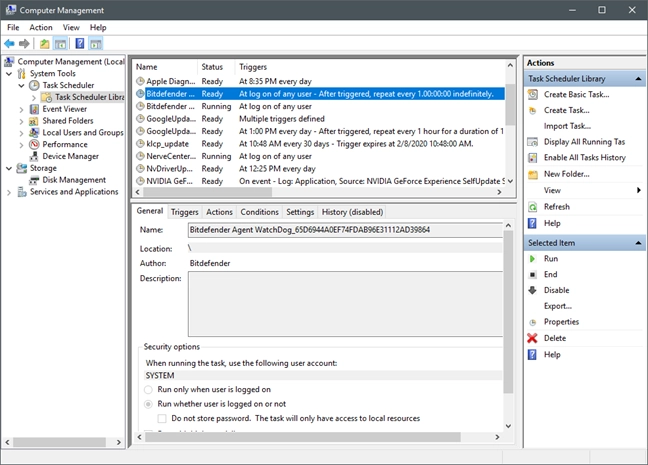
Task: Open the View menu in menu bar
Action: point(71,28)
